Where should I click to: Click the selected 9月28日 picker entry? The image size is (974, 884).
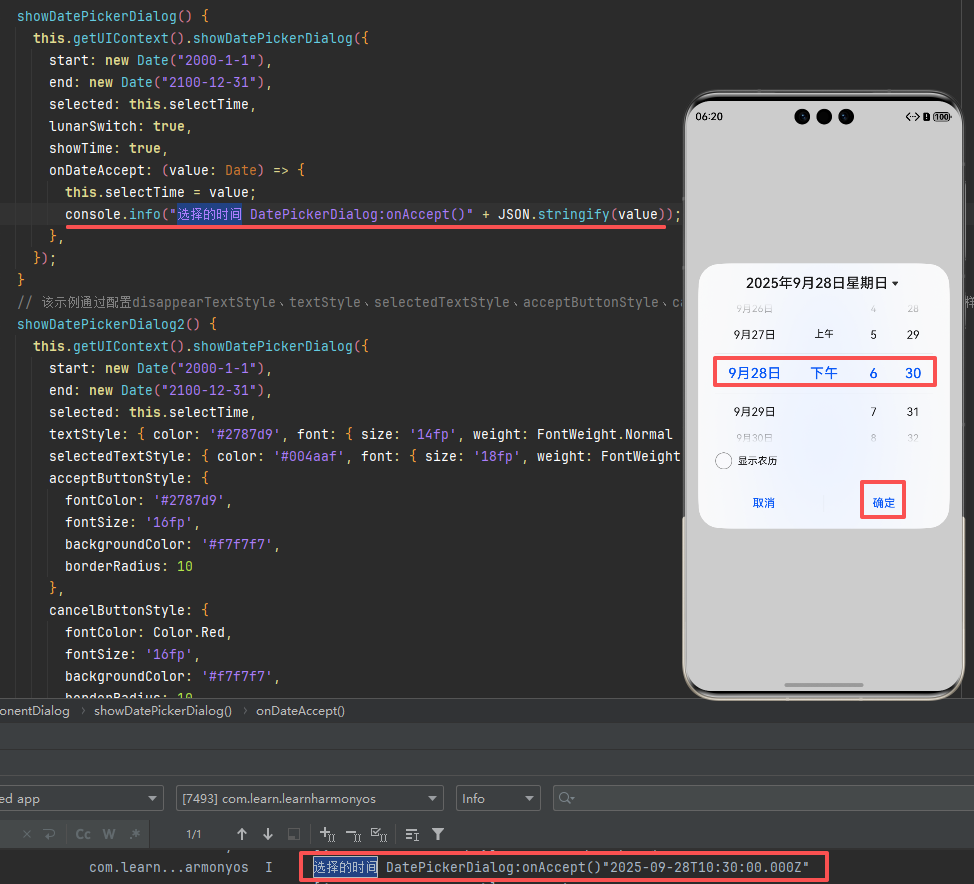(x=754, y=373)
